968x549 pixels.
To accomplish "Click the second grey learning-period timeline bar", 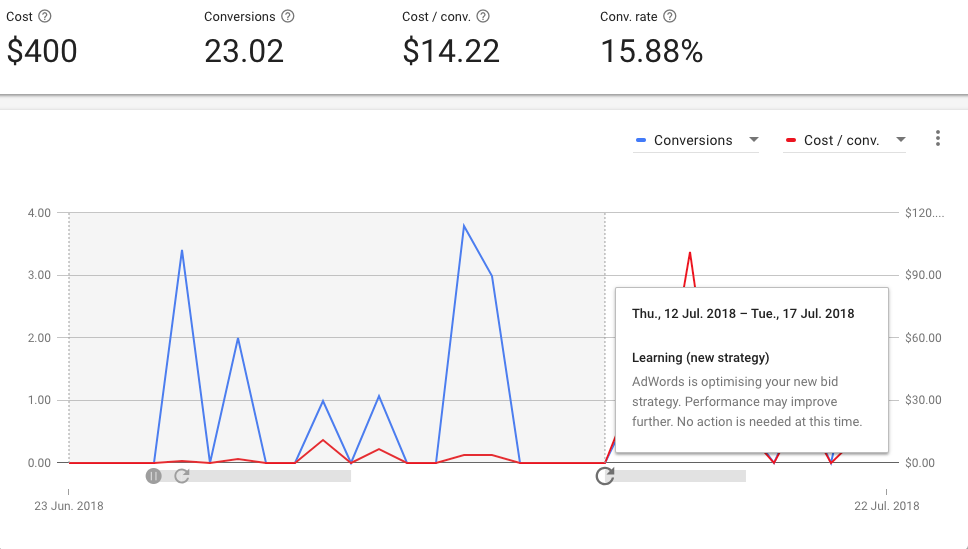I will tap(680, 476).
